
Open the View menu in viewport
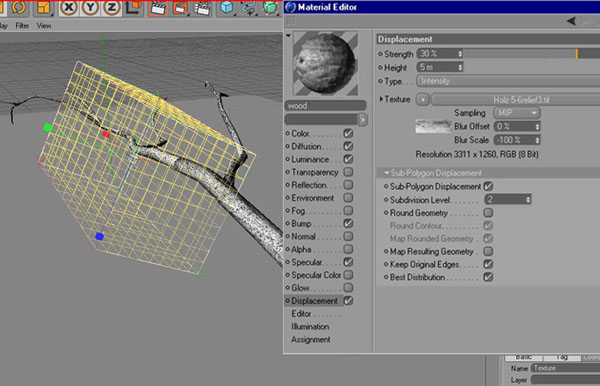[x=44, y=26]
